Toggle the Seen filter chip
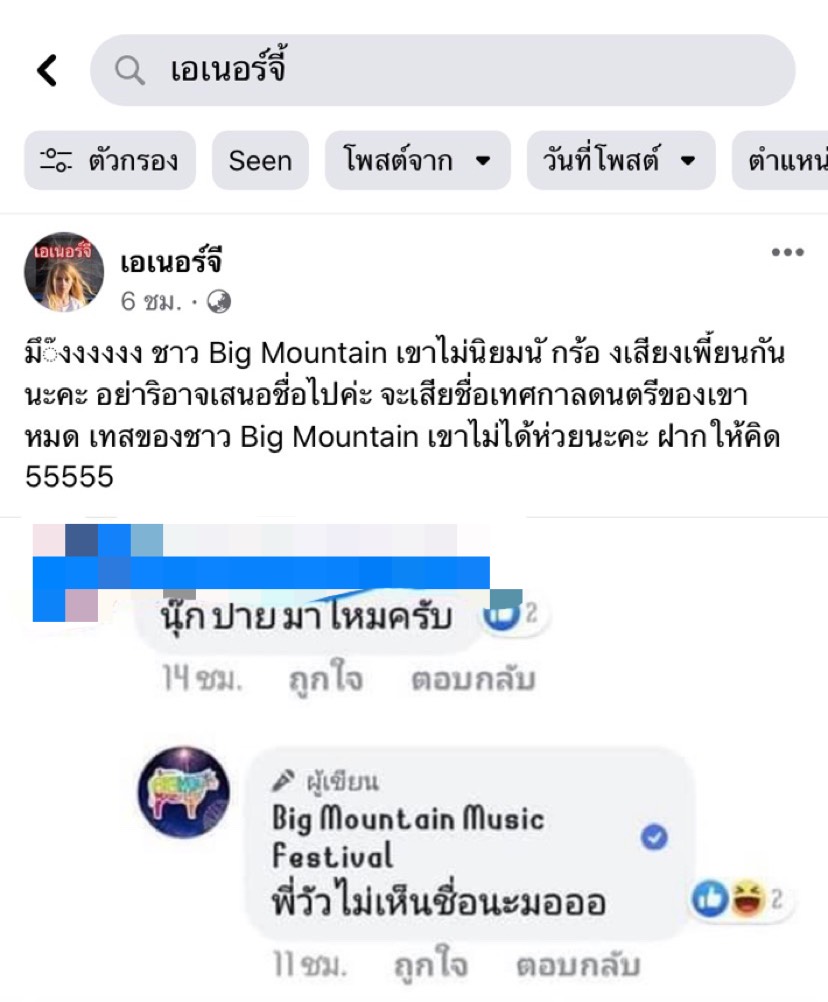The width and height of the screenshot is (828, 1002). coord(260,160)
